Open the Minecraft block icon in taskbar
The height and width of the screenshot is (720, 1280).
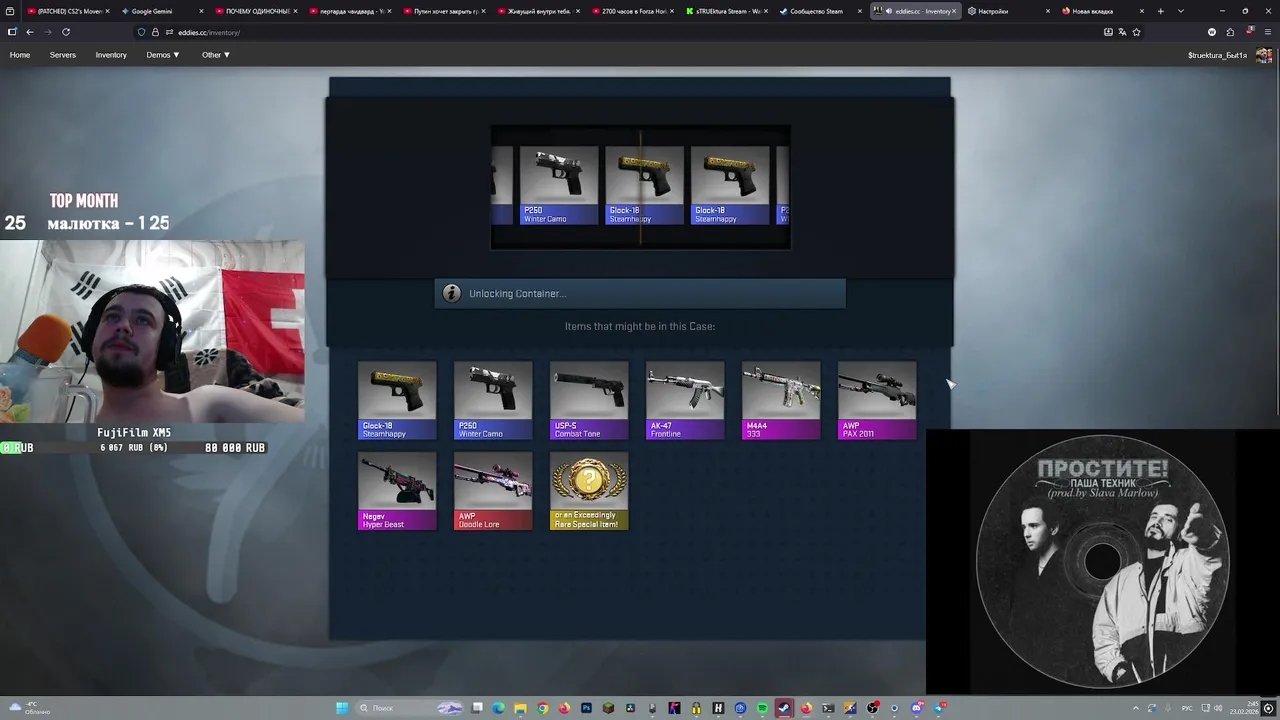point(608,708)
